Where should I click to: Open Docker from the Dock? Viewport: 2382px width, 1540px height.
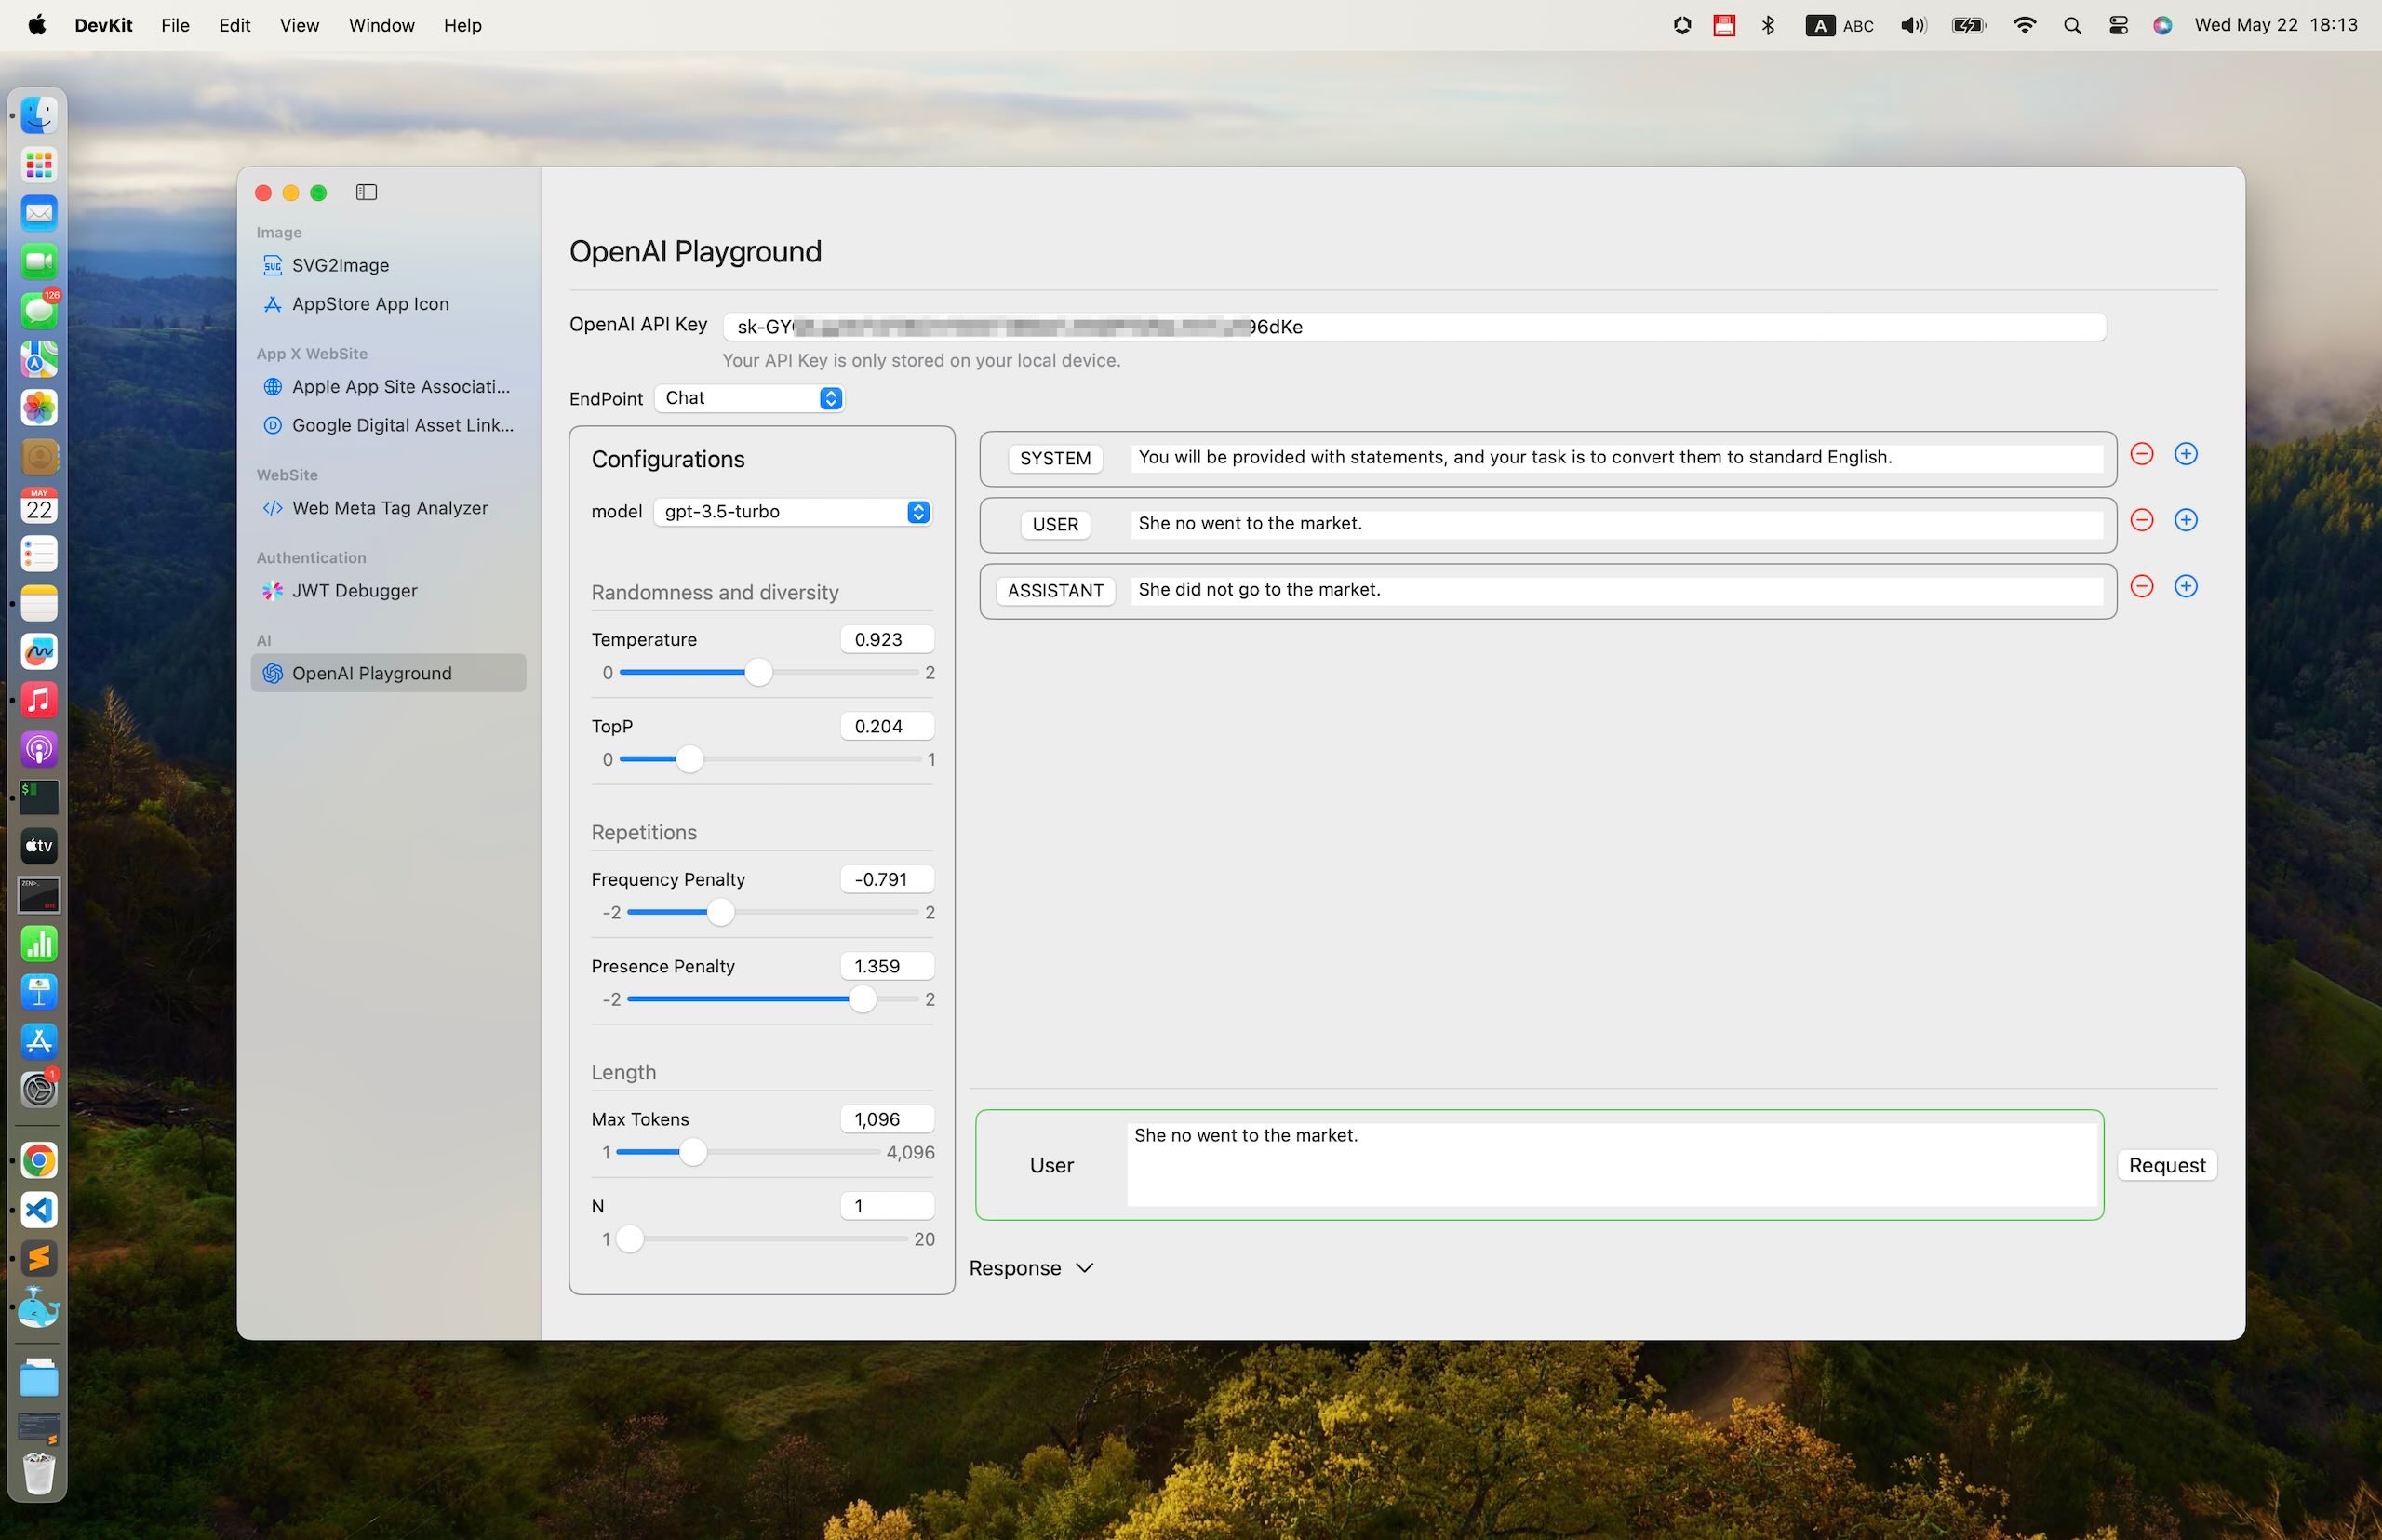[x=39, y=1308]
